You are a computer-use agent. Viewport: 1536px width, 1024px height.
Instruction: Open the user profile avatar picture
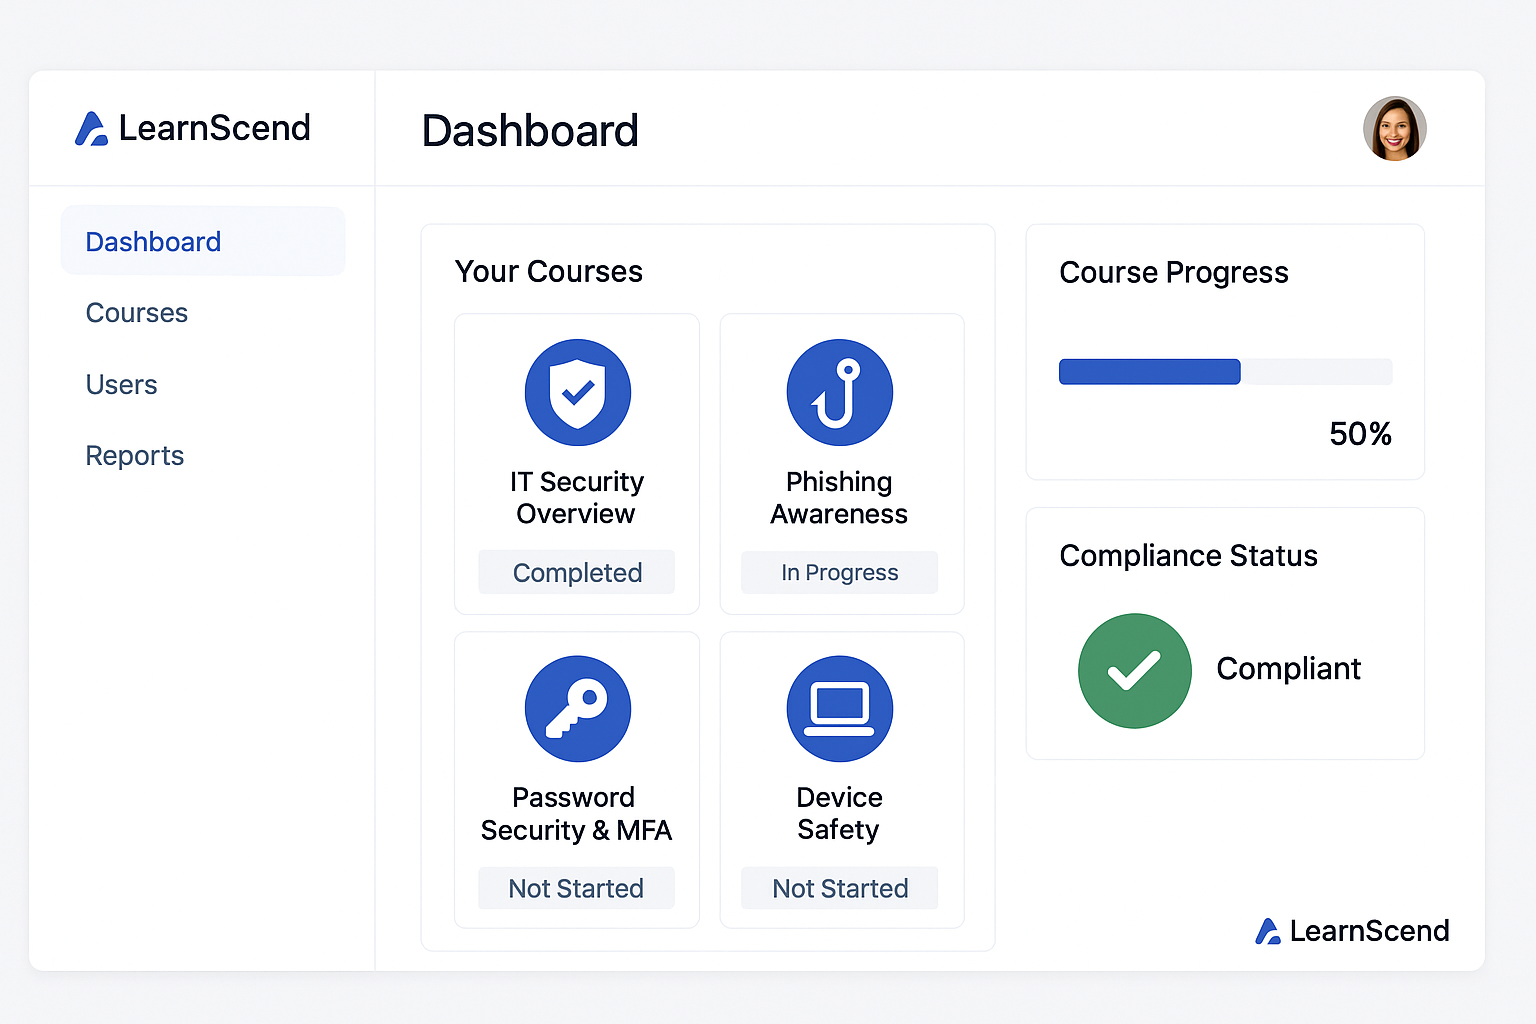click(1395, 128)
